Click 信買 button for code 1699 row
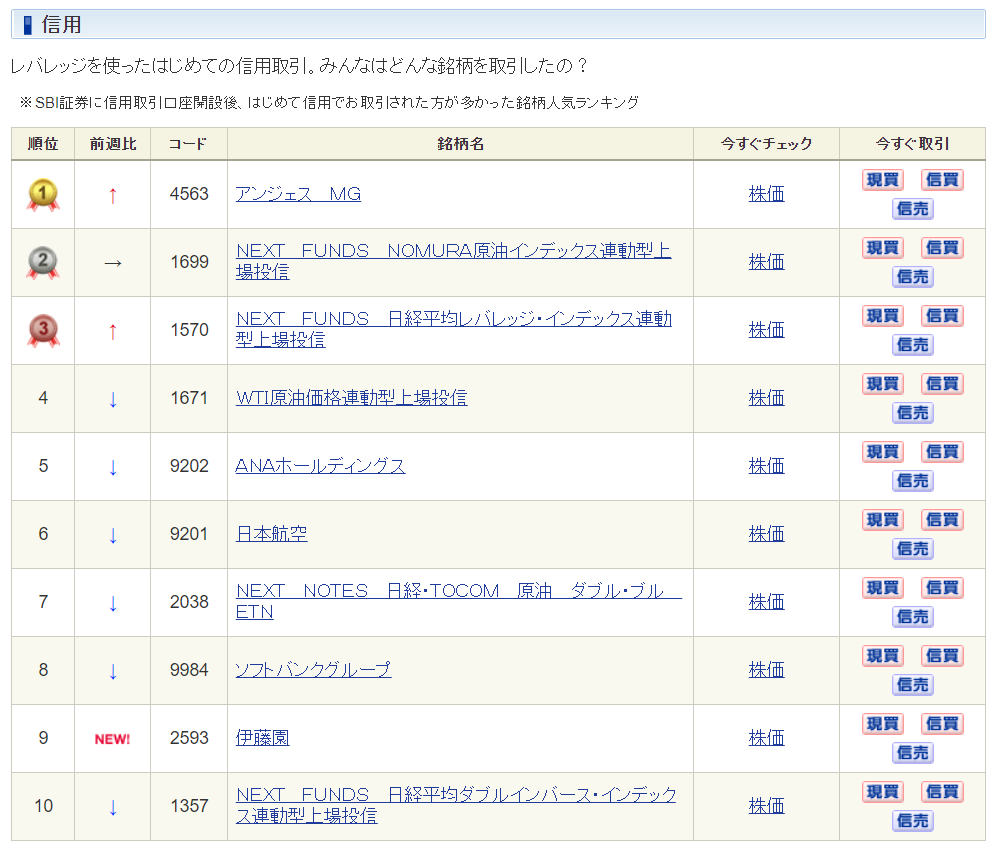This screenshot has width=1004, height=851. point(942,248)
